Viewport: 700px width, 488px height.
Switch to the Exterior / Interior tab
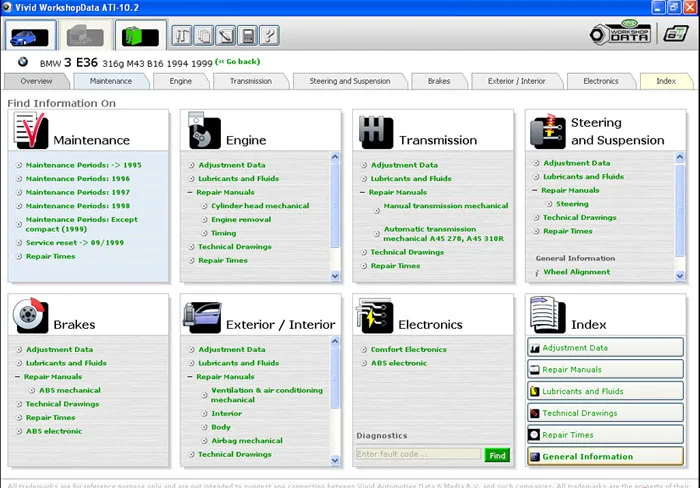(x=517, y=81)
